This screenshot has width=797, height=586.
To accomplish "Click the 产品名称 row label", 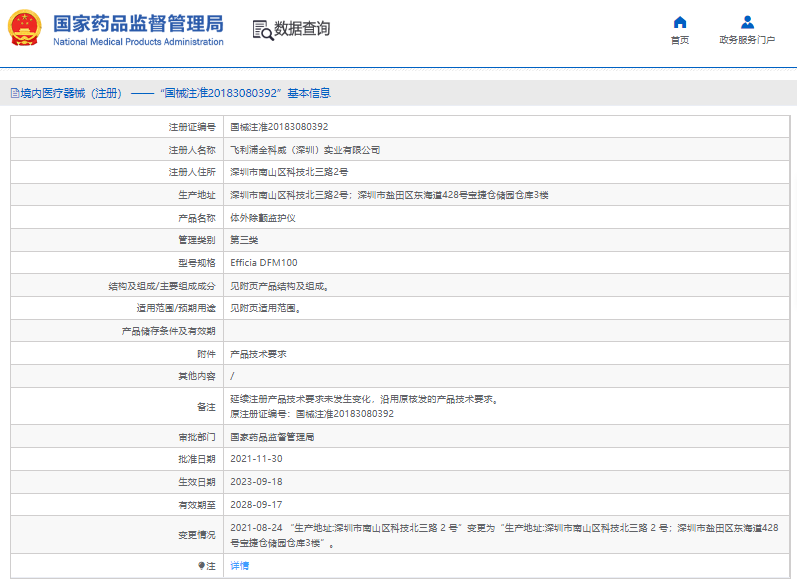I will pyautogui.click(x=197, y=218).
